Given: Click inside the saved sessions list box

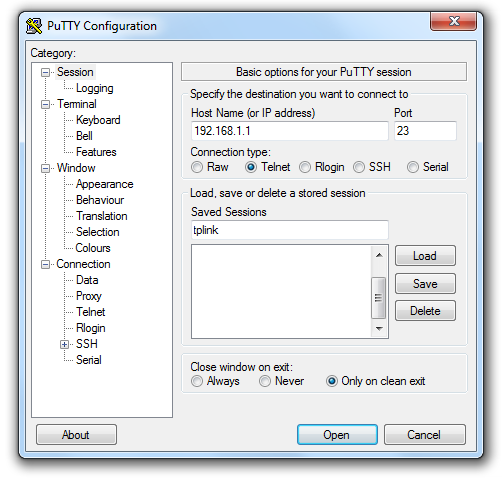Looking at the screenshot, I should [281, 291].
